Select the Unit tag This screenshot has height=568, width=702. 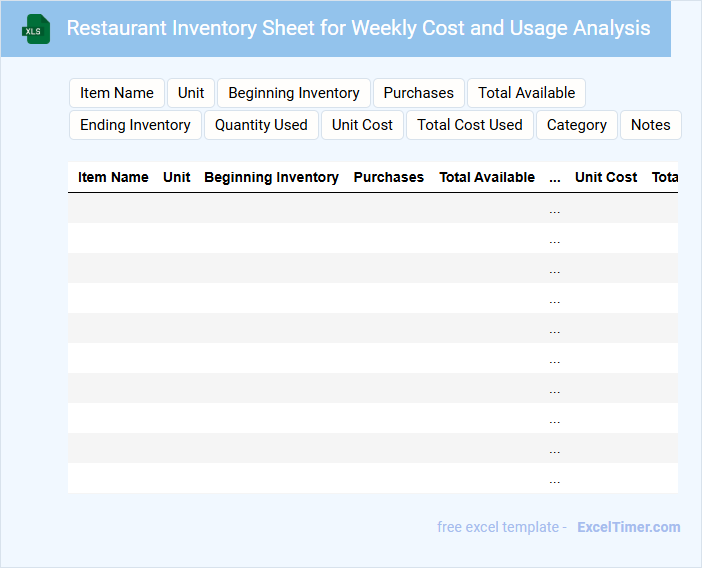[x=191, y=93]
